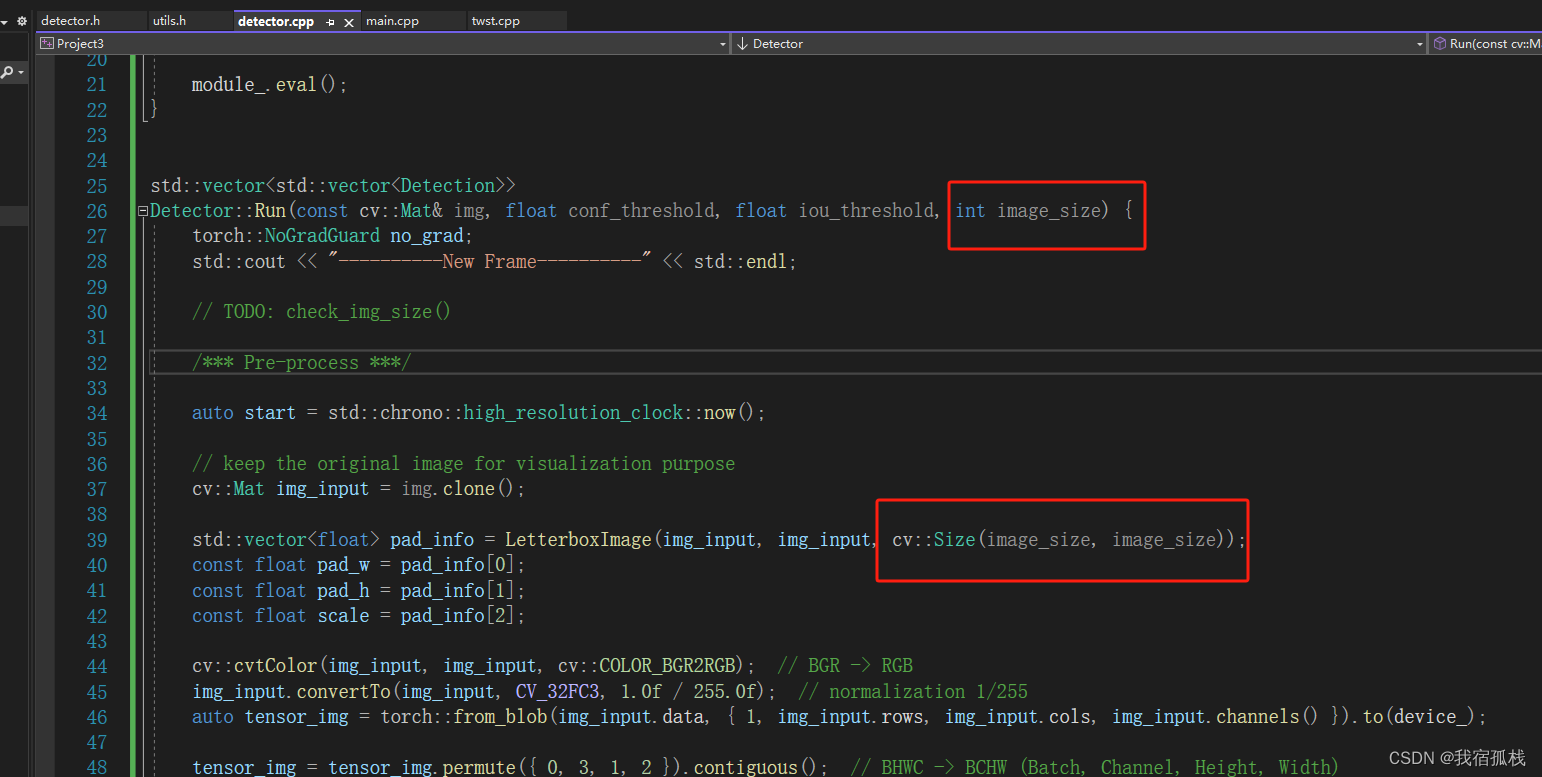This screenshot has width=1542, height=777.
Task: Close the detector.cpp tab
Action: pos(350,22)
